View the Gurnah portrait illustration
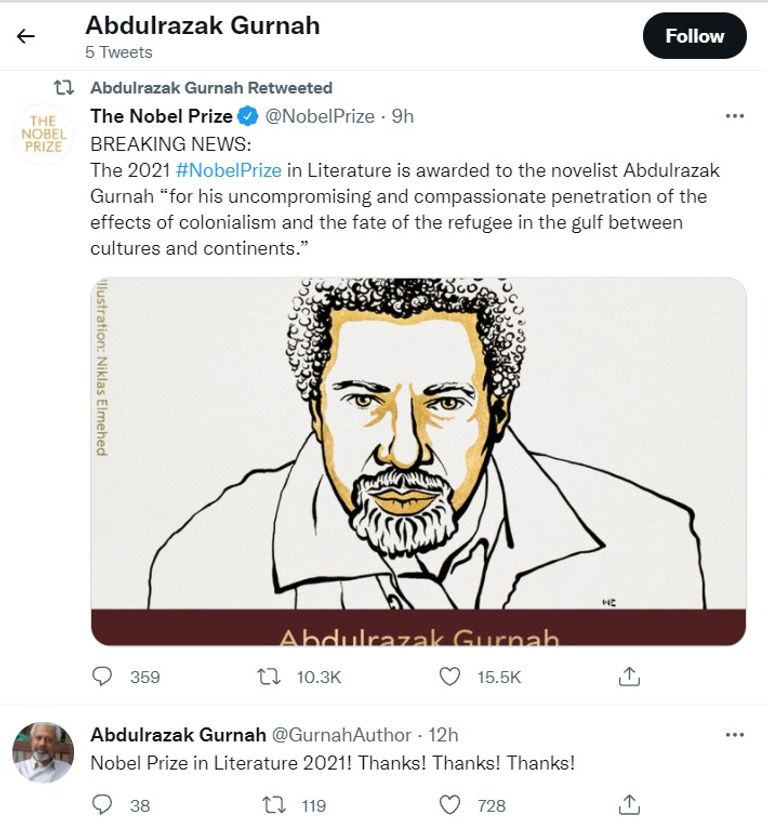Image resolution: width=768 pixels, height=829 pixels. 420,455
